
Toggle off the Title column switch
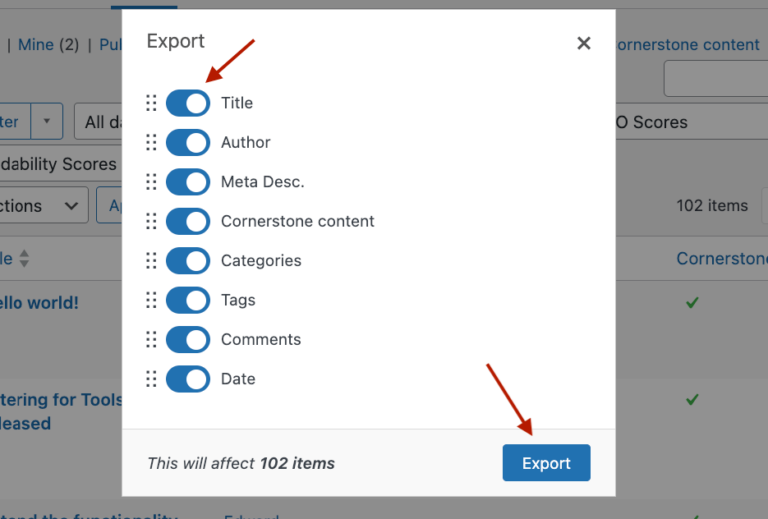pyautogui.click(x=188, y=103)
